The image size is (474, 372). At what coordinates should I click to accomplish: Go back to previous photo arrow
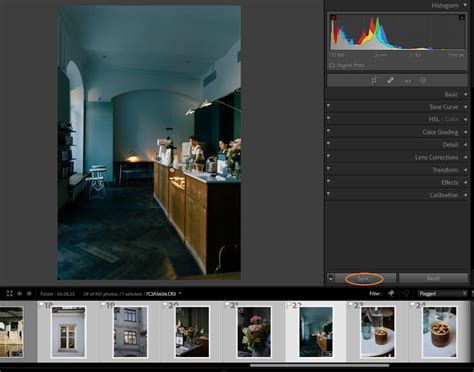20,294
